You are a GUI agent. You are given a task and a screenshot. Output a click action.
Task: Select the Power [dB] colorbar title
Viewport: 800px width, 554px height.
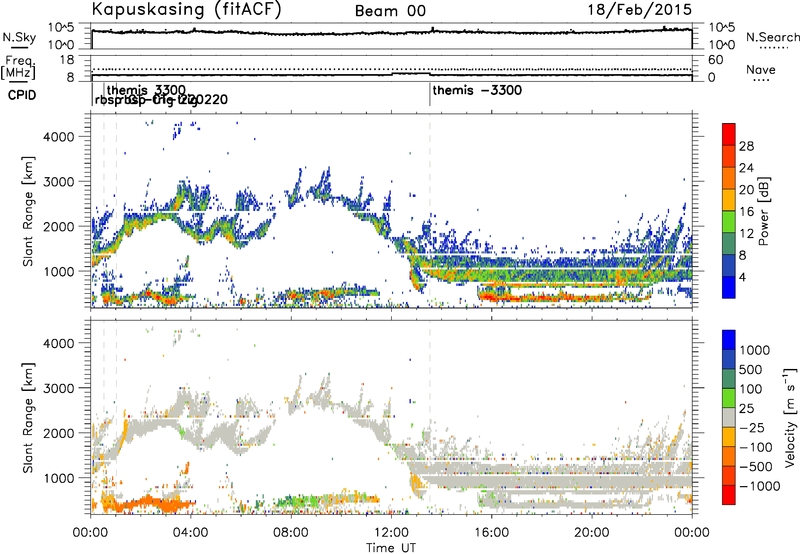[764, 211]
